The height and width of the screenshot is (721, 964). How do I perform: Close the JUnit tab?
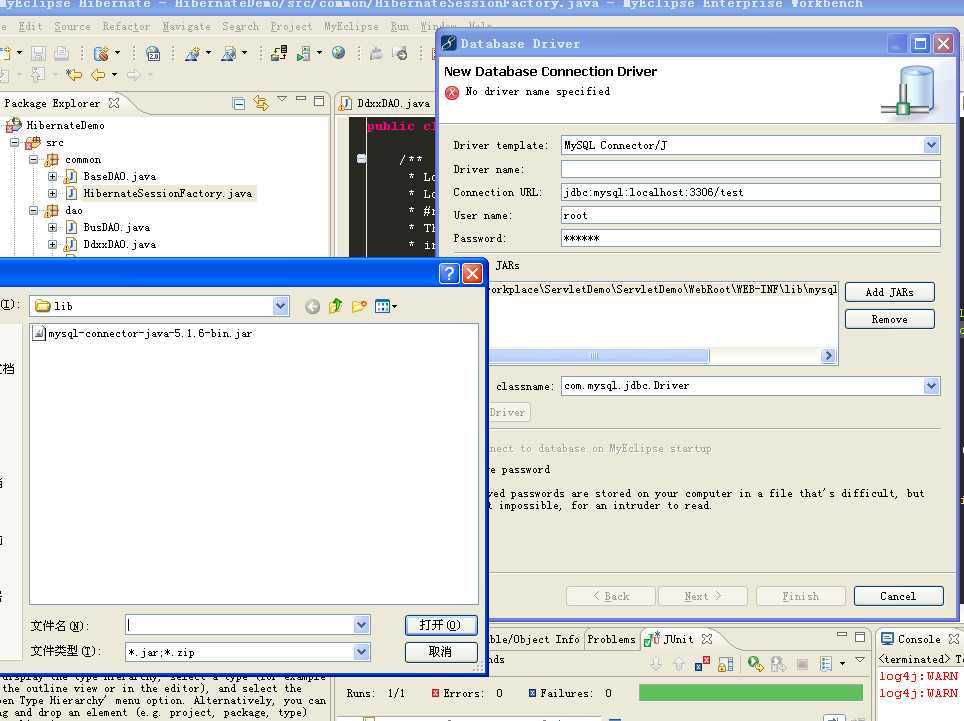[707, 639]
